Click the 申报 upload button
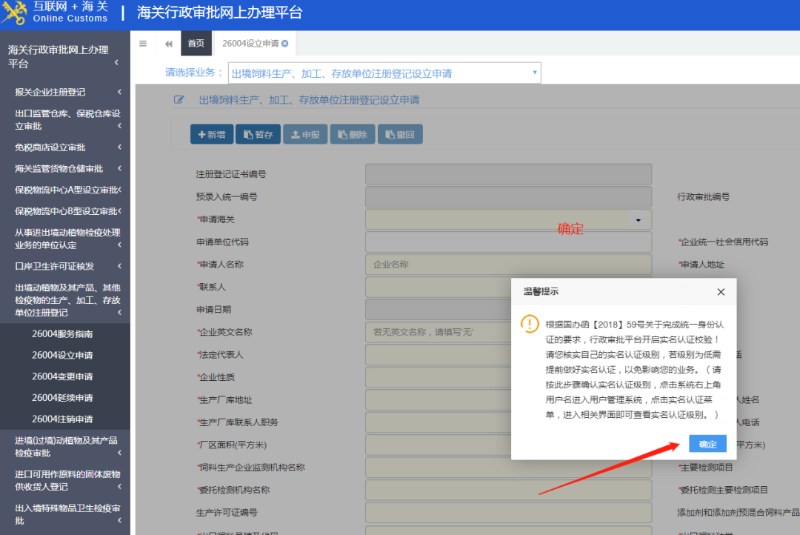Screen dimensions: 800x535 pyautogui.click(x=305, y=134)
